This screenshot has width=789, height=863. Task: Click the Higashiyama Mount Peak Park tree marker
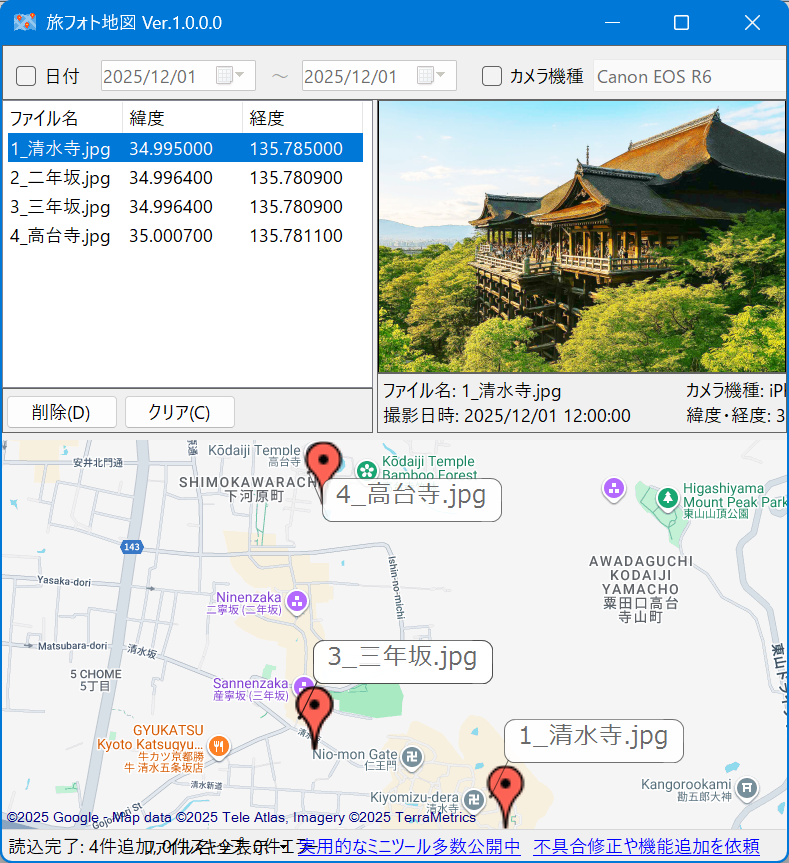click(667, 499)
